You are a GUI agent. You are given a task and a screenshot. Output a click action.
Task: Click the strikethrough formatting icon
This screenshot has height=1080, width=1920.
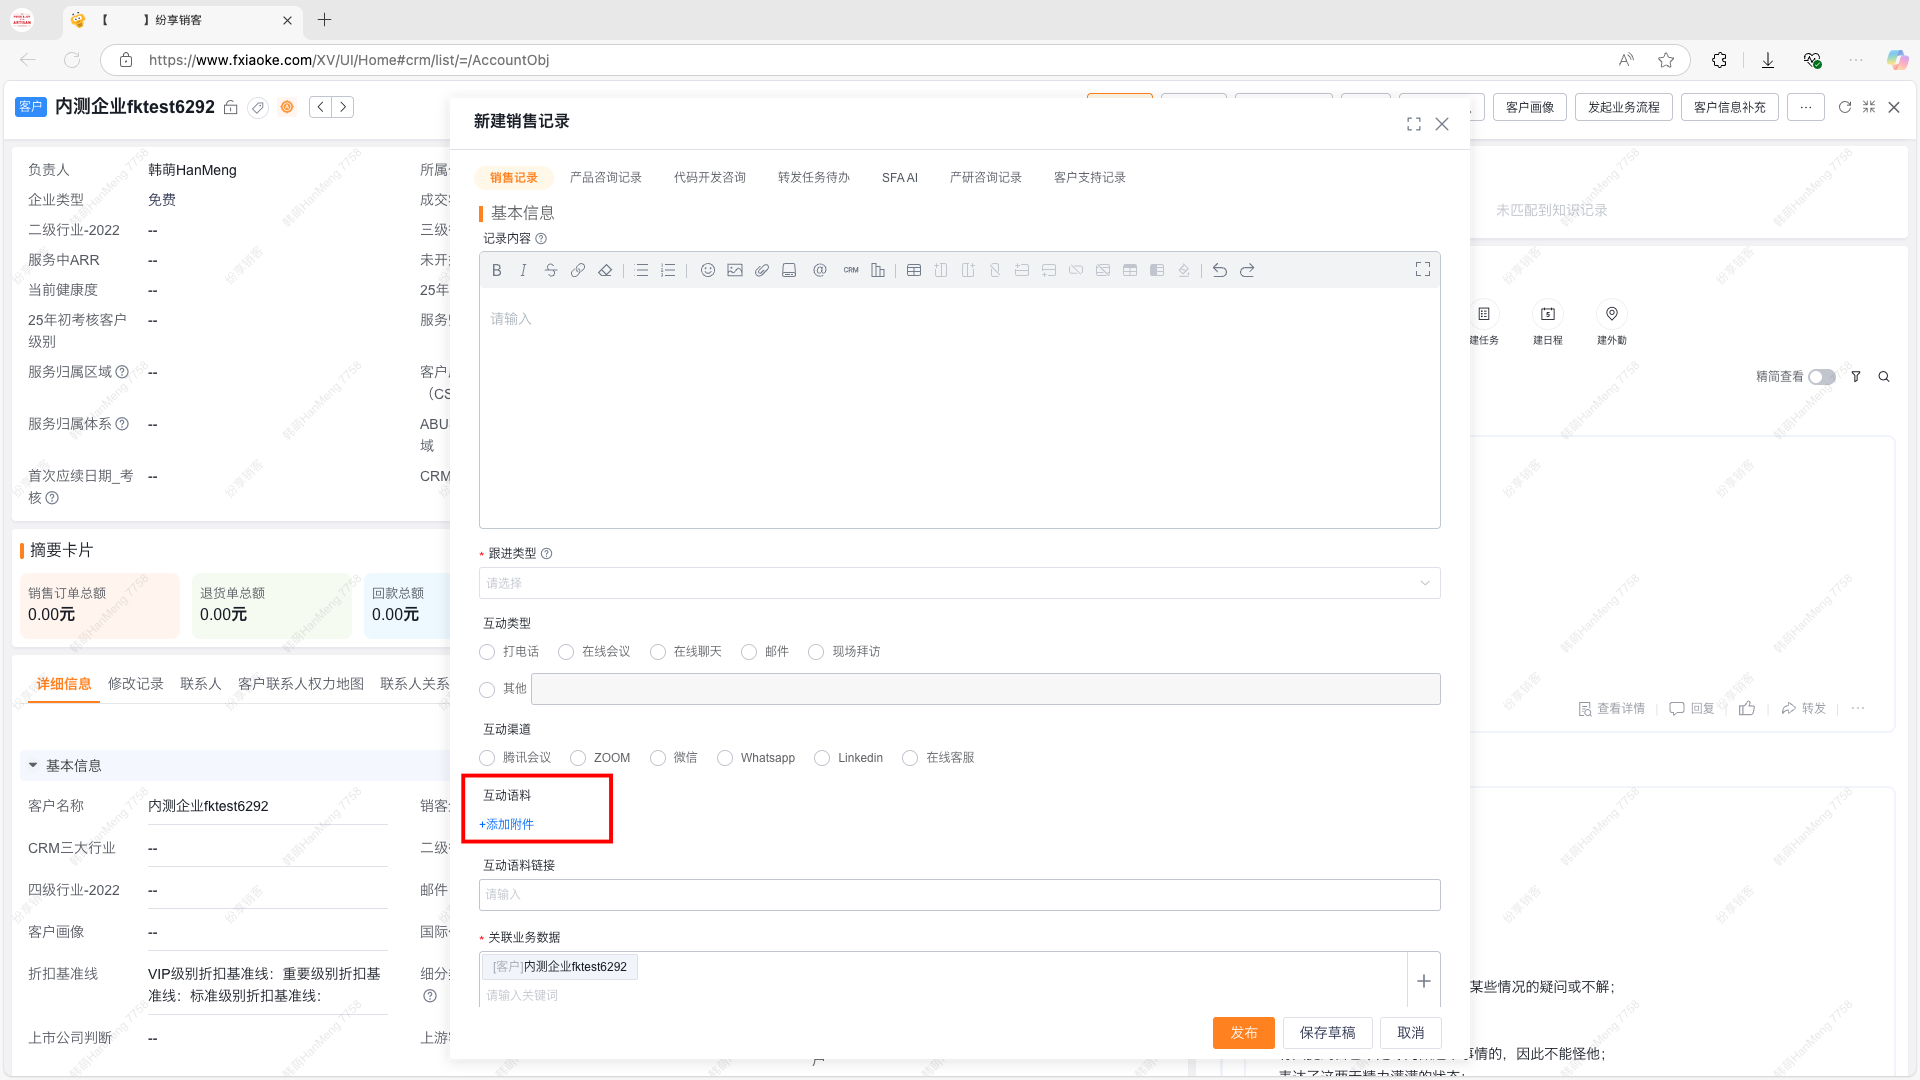pyautogui.click(x=551, y=270)
